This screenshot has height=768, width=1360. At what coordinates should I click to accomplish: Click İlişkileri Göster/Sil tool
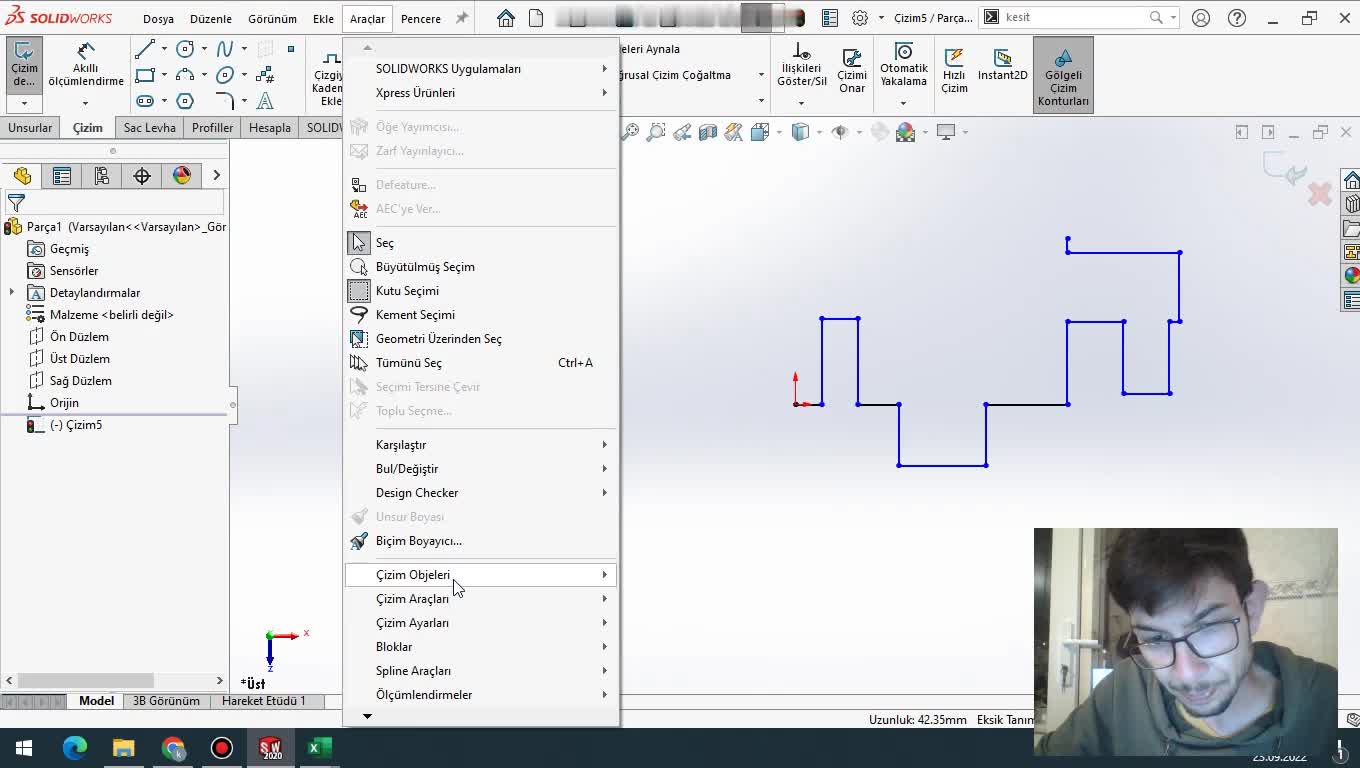(801, 66)
